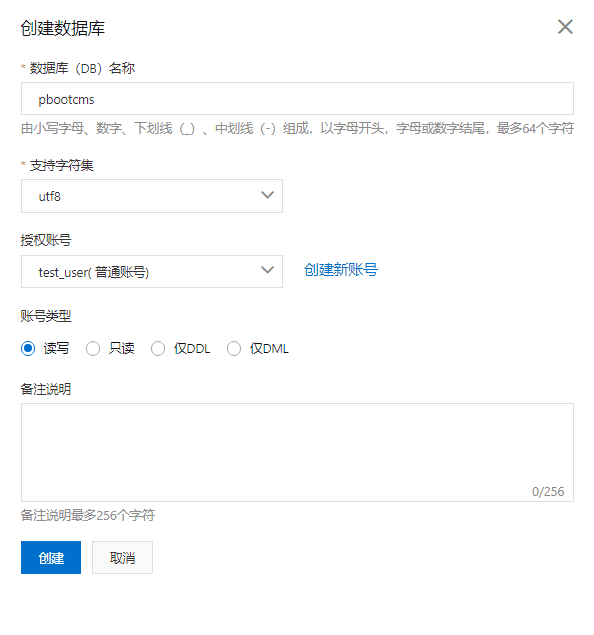Click the naming rule hint under database name
The height and width of the screenshot is (635, 594).
[297, 128]
